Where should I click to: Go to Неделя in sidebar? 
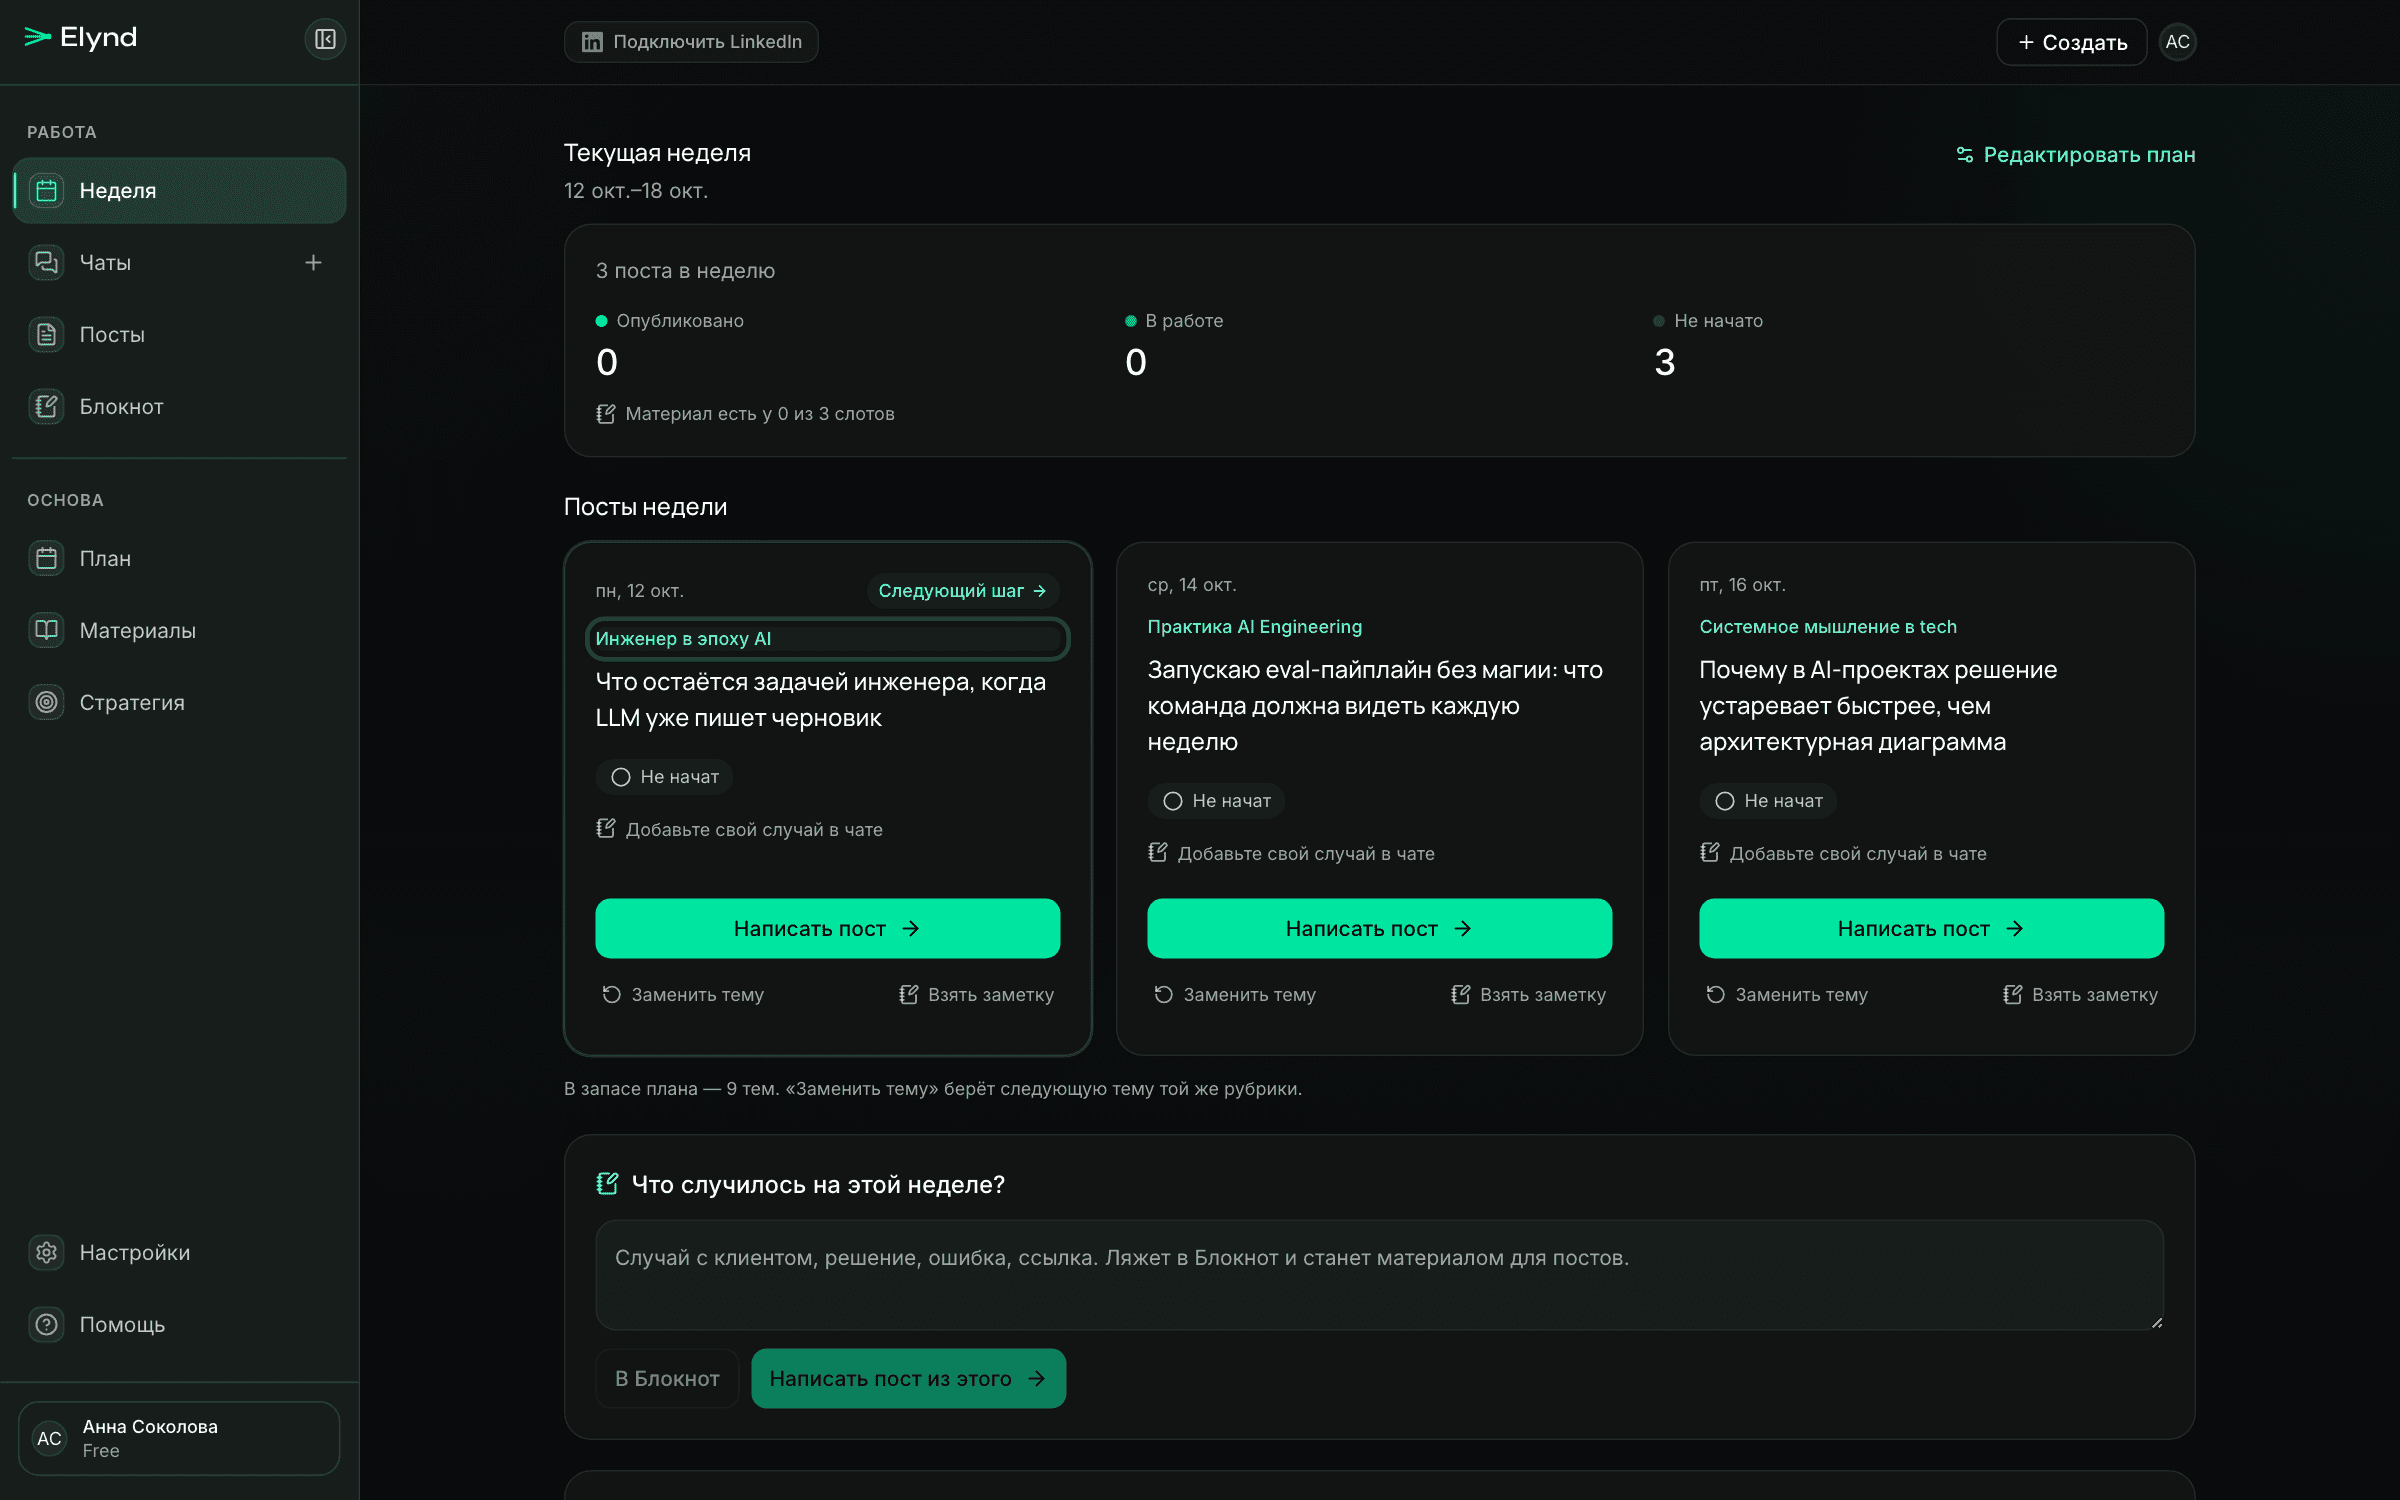(179, 190)
